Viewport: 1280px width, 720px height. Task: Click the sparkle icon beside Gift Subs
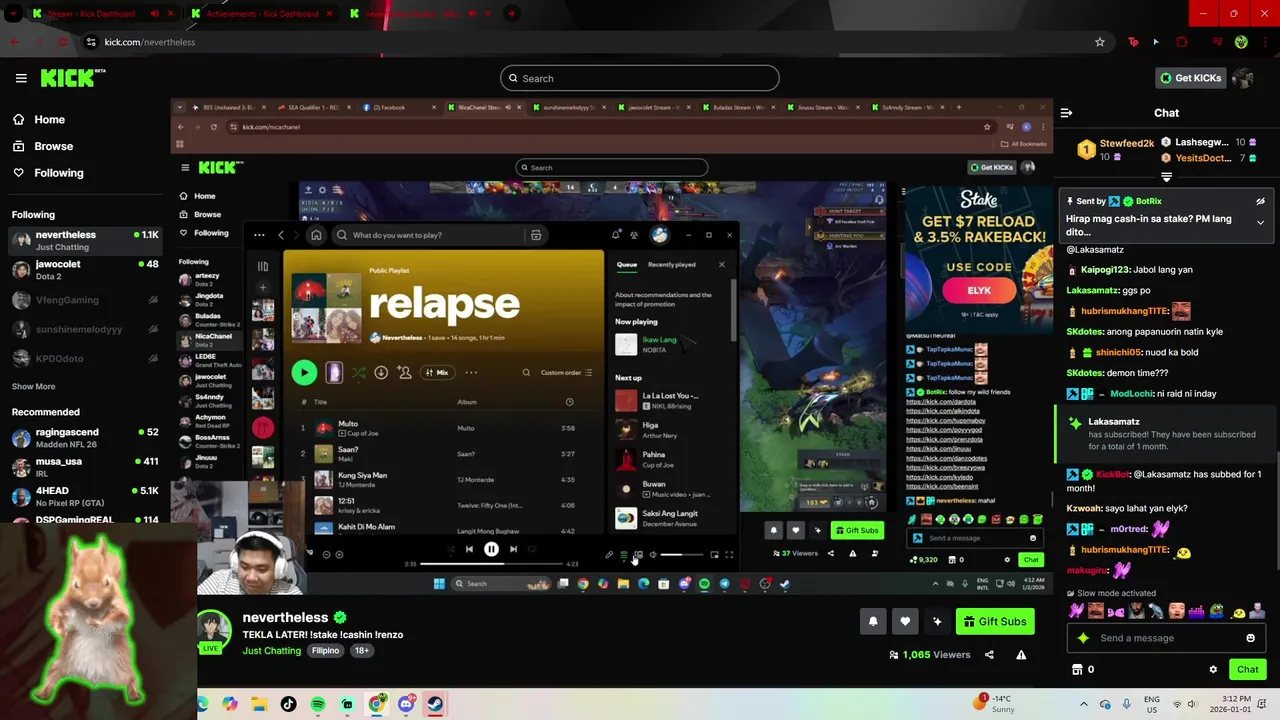point(937,621)
